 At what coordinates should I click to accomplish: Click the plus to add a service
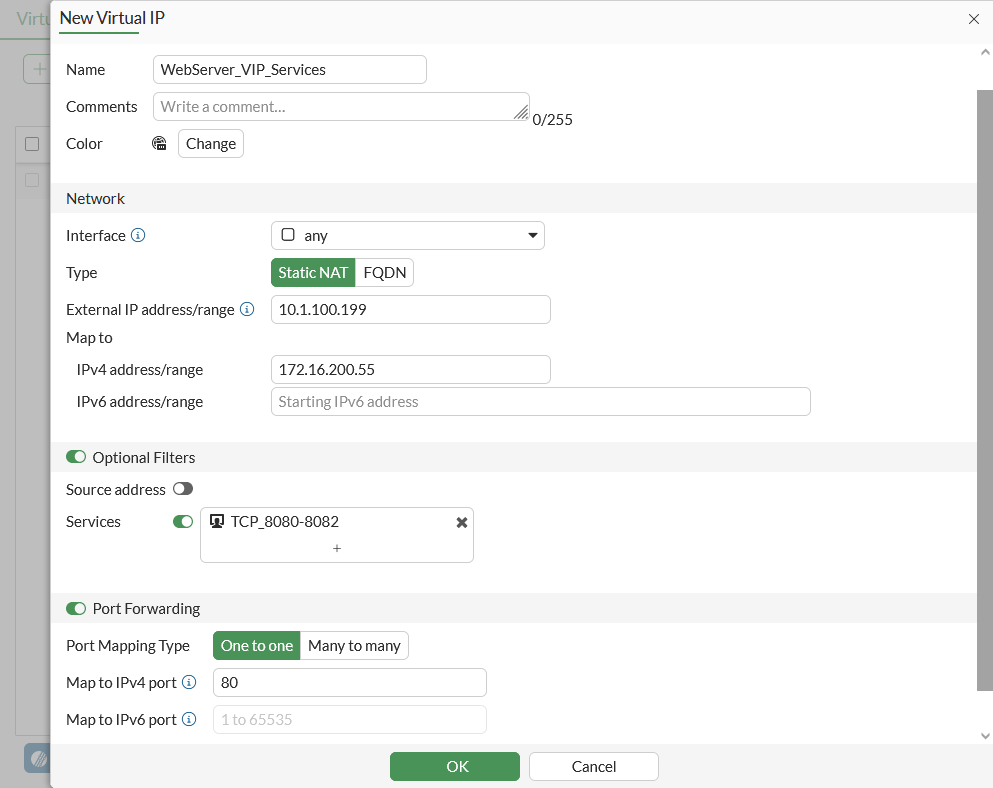337,548
